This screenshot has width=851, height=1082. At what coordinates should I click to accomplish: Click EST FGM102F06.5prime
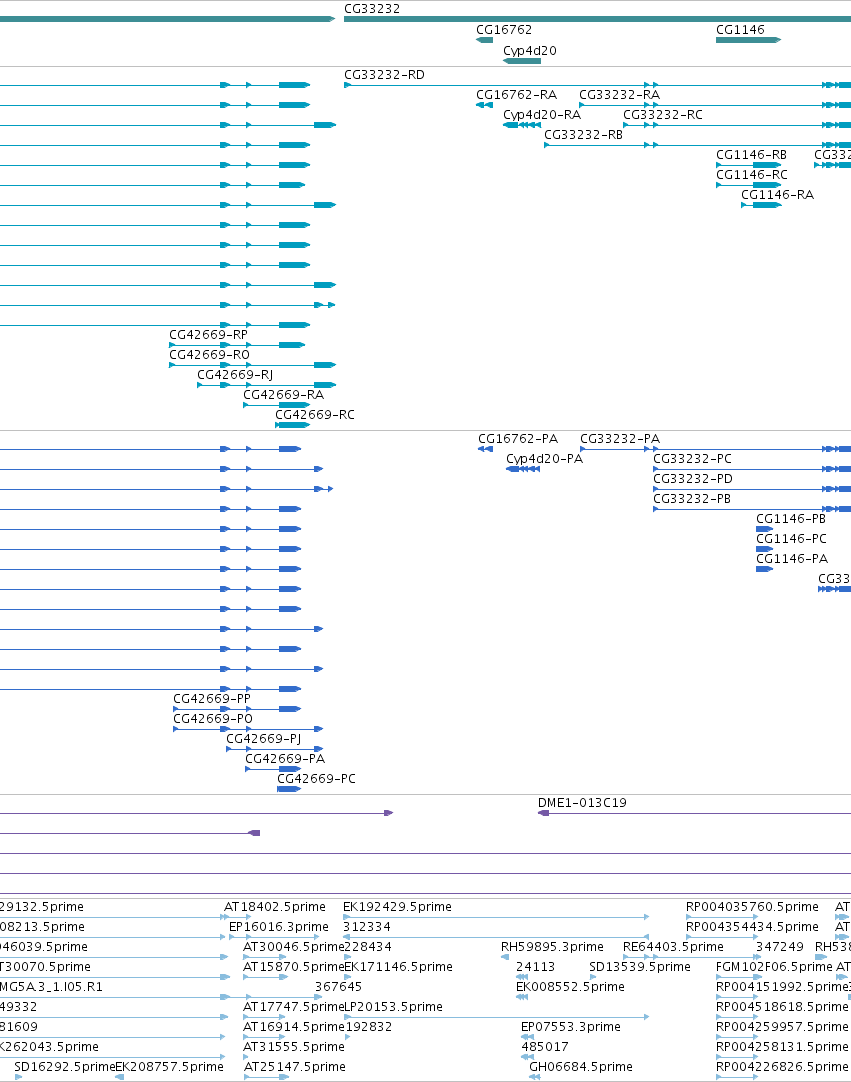point(774,967)
